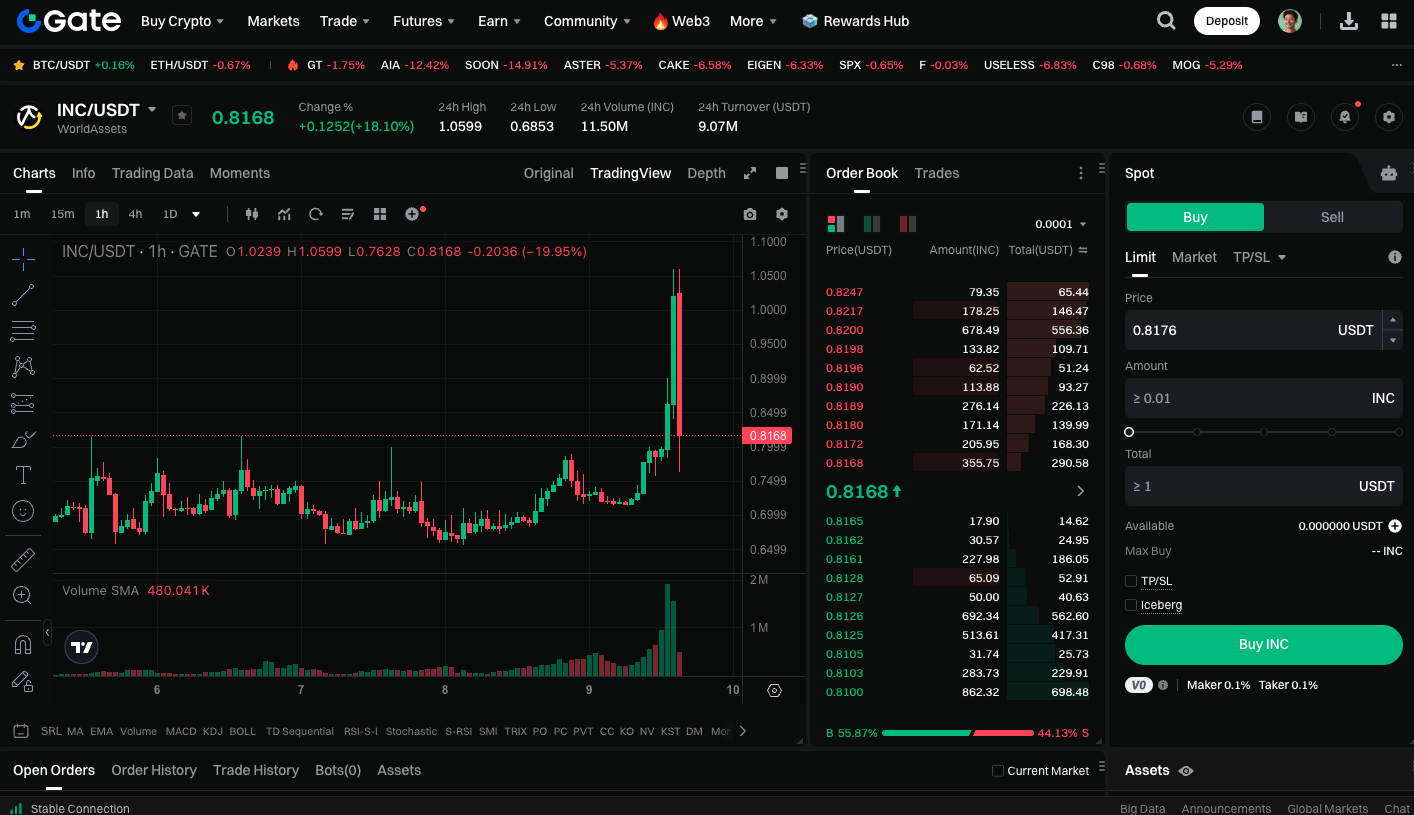Toggle lock all drawing tools
This screenshot has height=815, width=1414.
[x=23, y=681]
